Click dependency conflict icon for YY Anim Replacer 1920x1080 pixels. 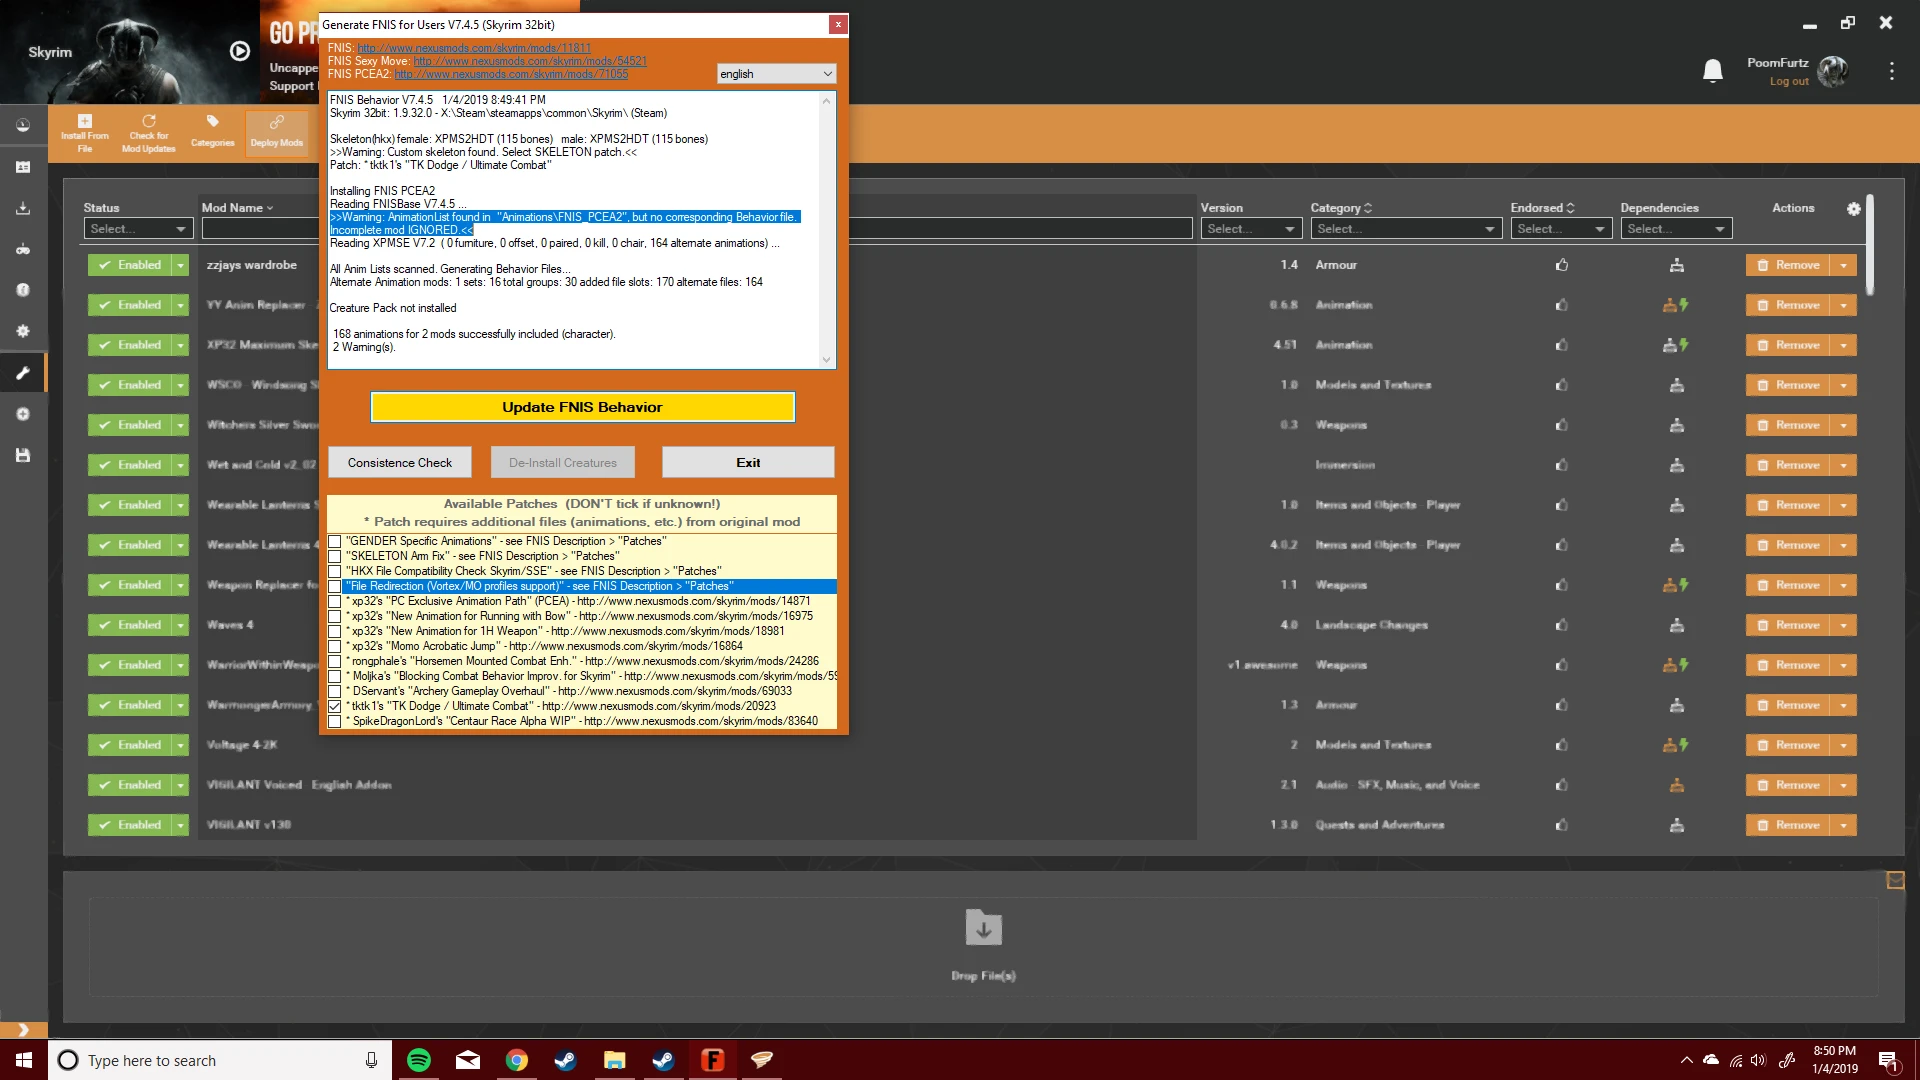click(1676, 305)
